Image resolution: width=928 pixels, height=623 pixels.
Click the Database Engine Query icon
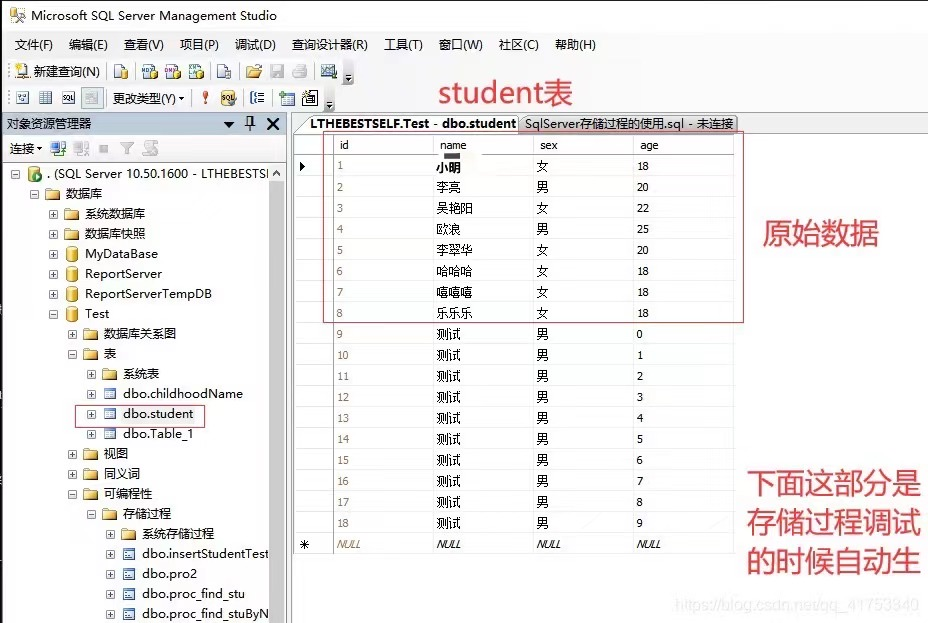coord(121,72)
